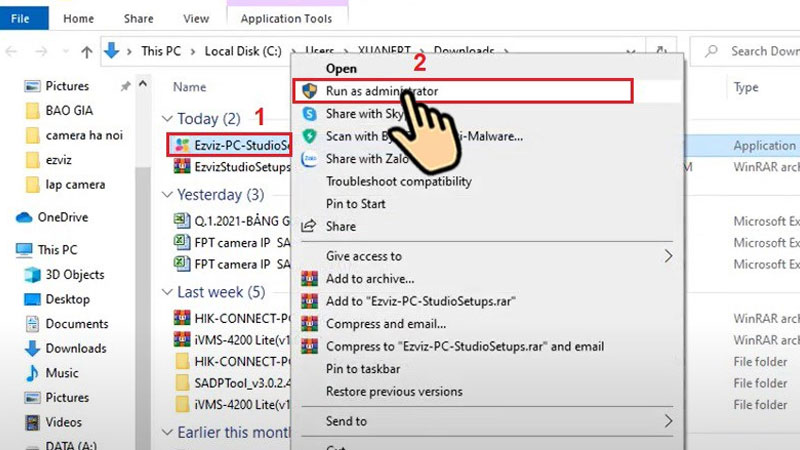Choose Run as administrator

pyautogui.click(x=463, y=91)
